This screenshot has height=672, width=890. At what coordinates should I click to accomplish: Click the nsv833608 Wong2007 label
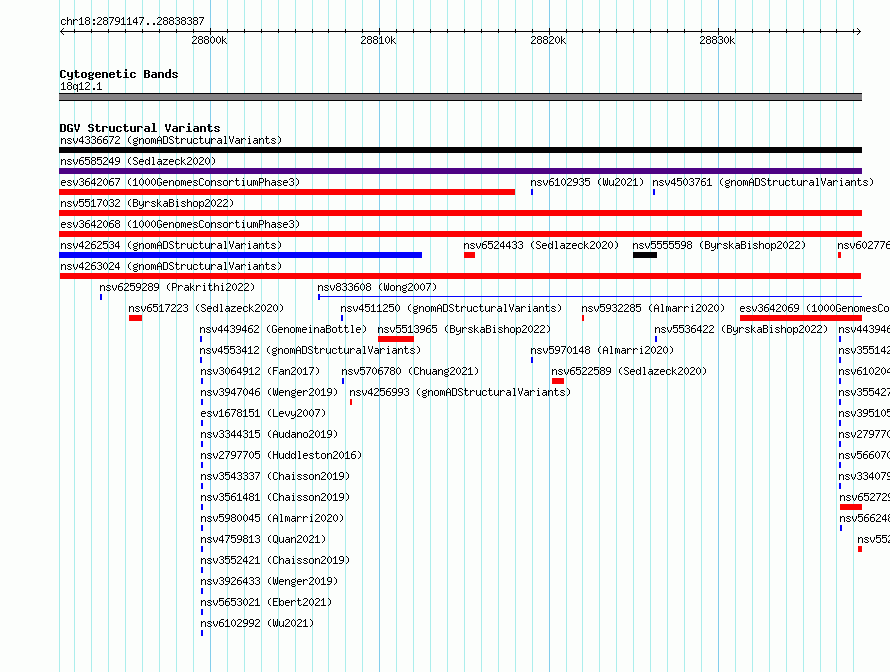click(377, 287)
